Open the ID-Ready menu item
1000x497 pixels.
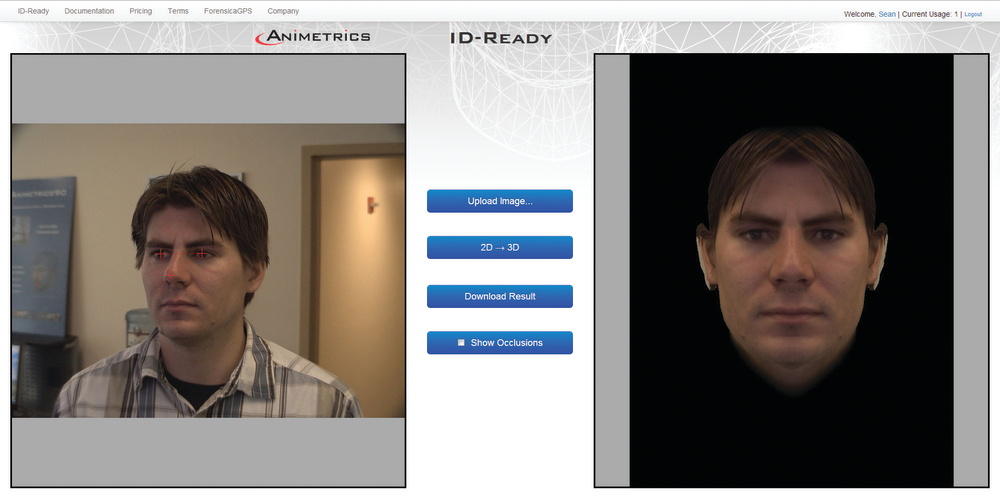[33, 11]
